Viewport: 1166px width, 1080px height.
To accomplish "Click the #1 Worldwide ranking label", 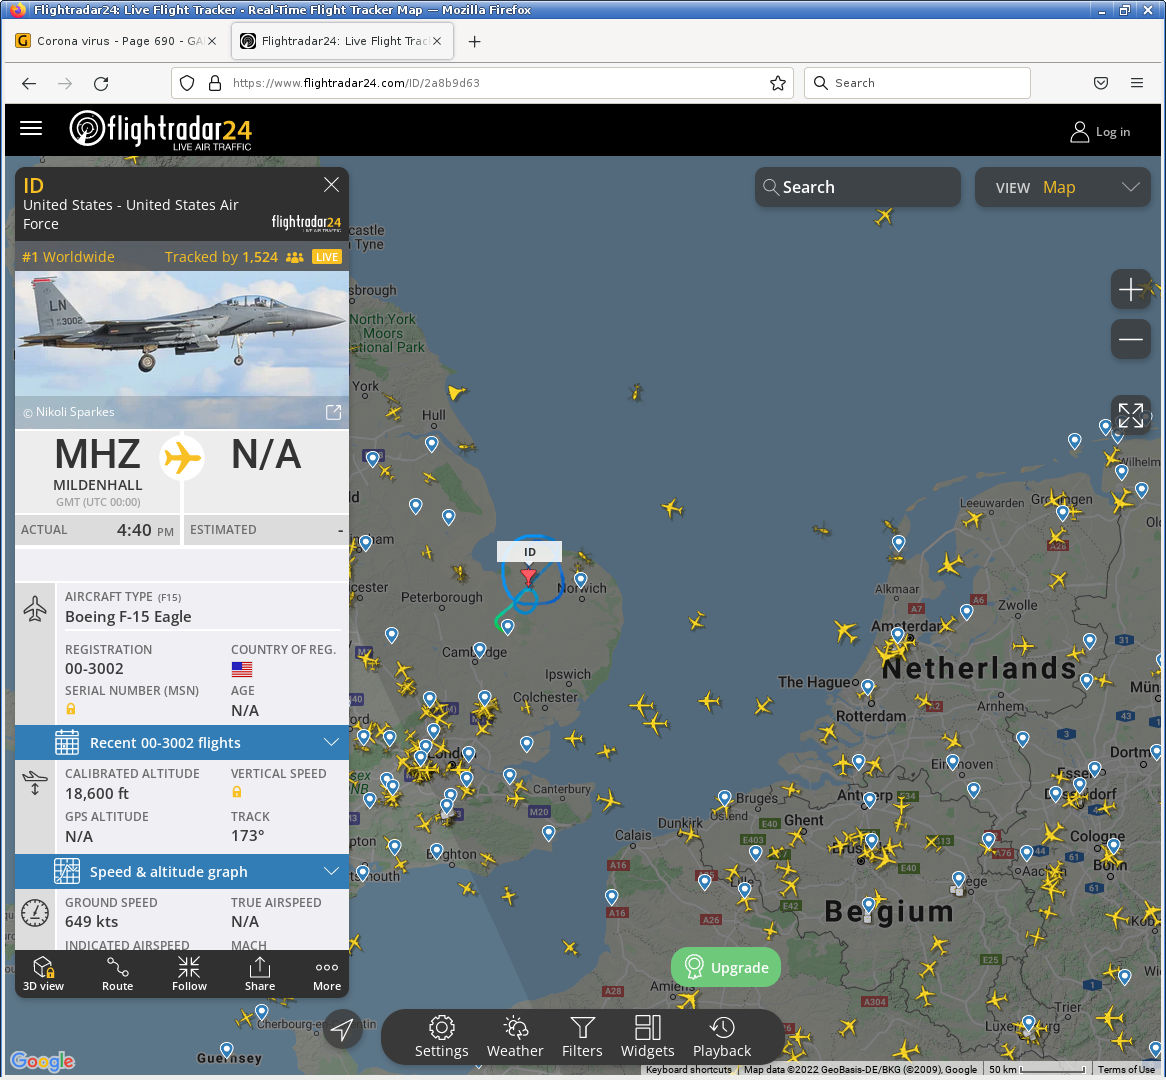I will (x=68, y=257).
